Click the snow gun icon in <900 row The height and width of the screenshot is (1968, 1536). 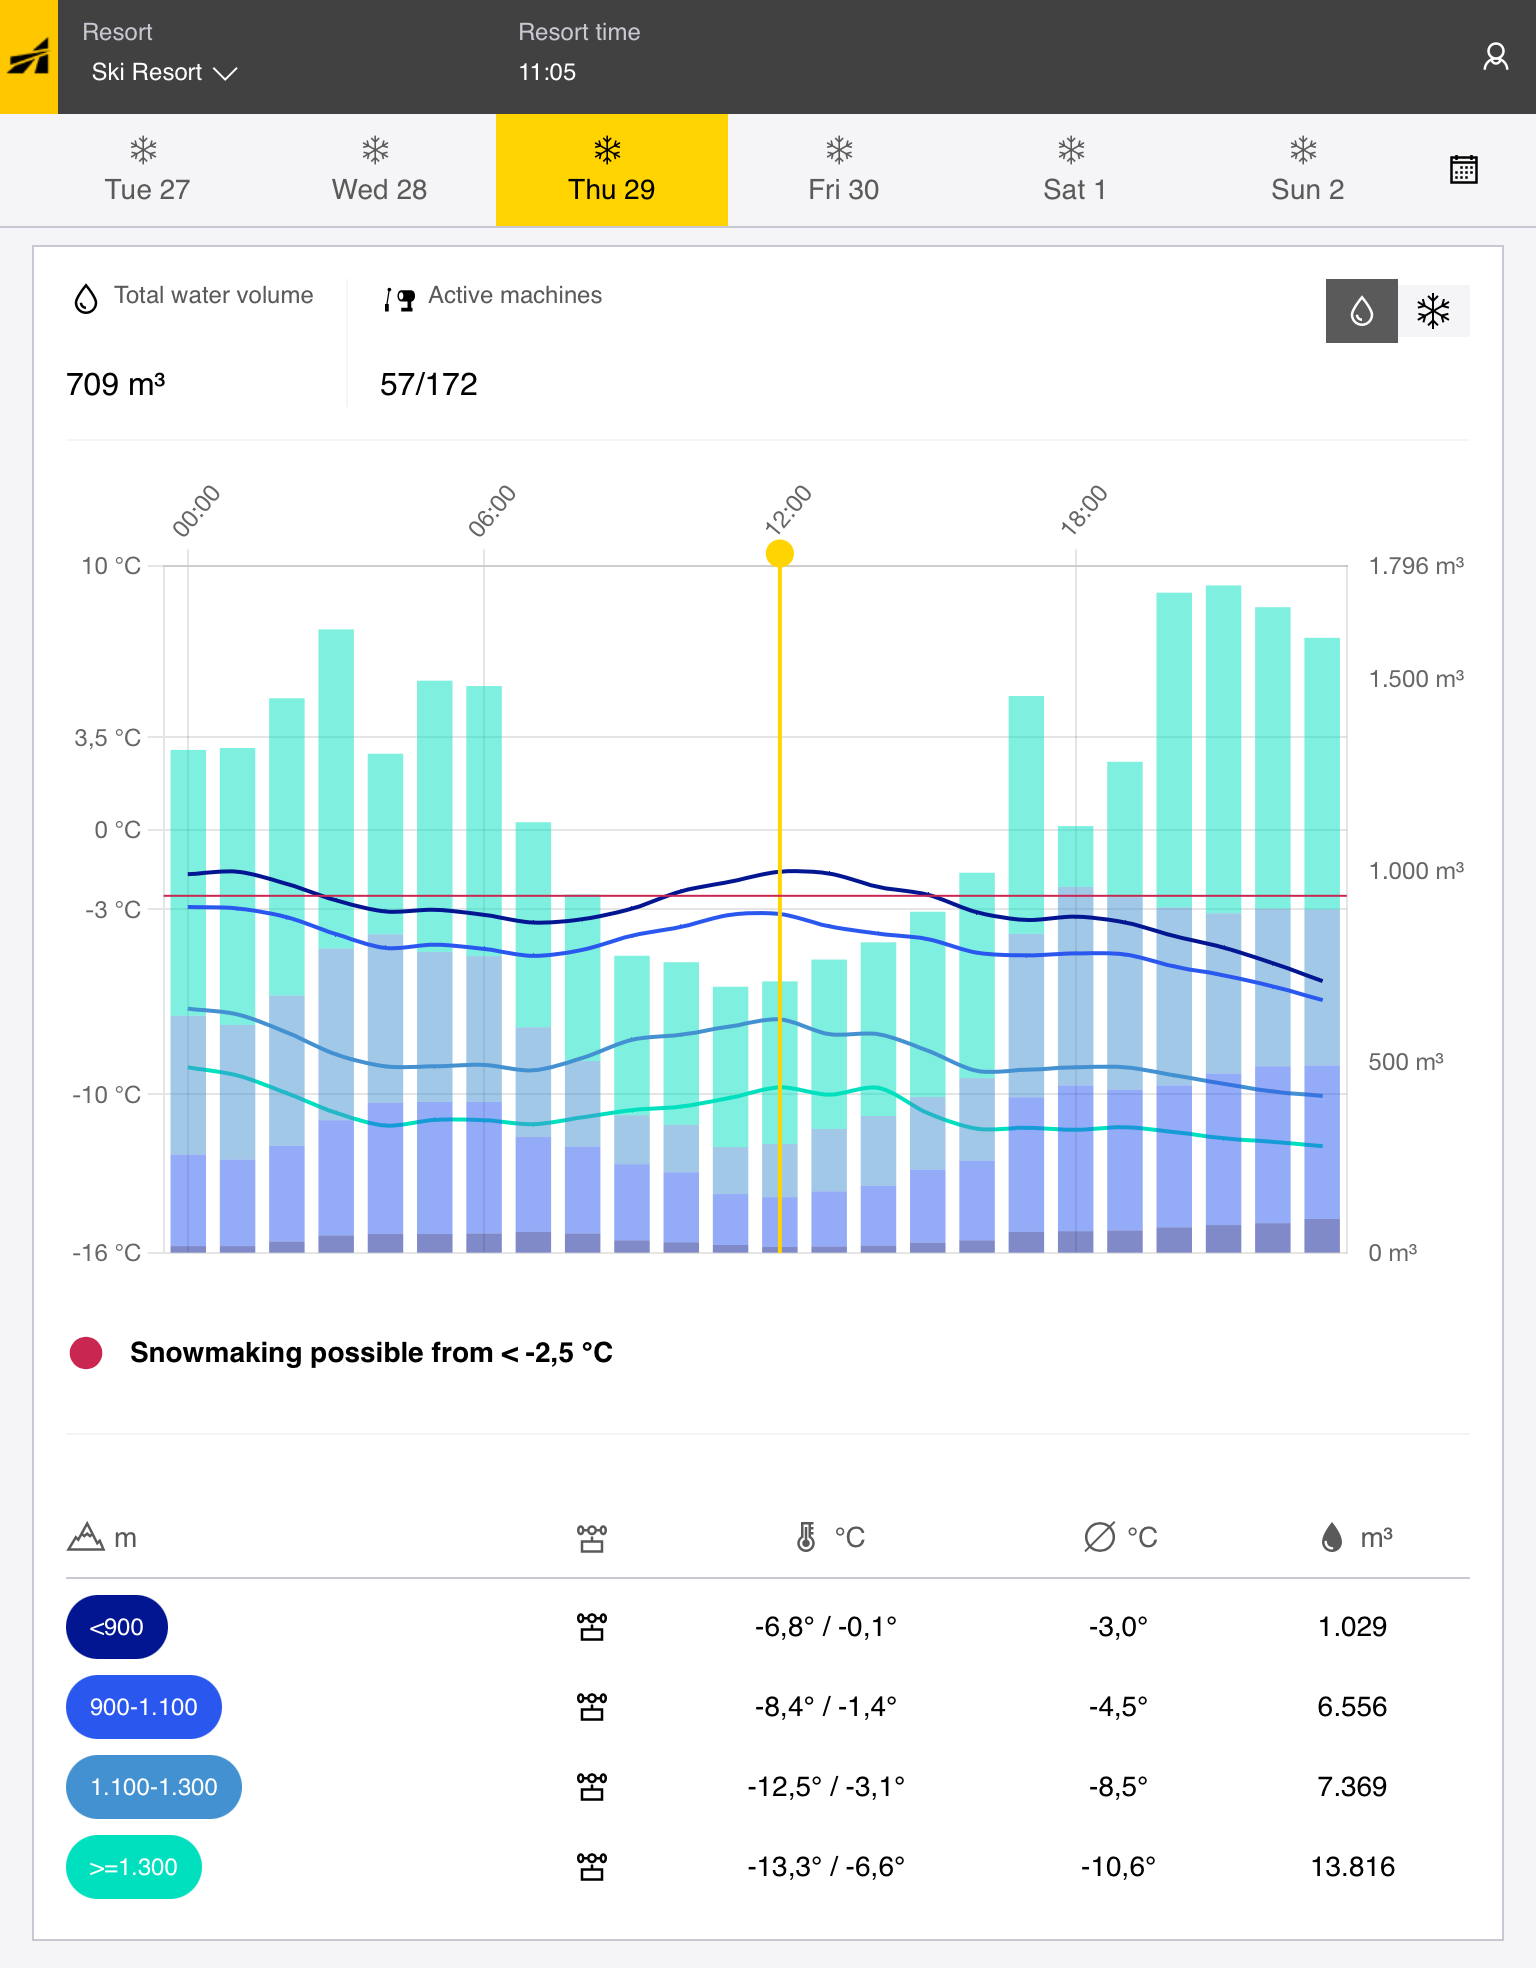tap(592, 1627)
